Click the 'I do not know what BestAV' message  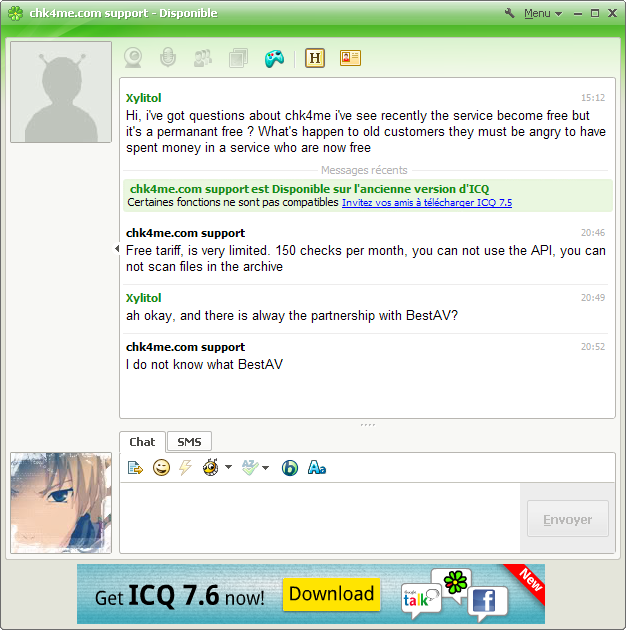click(x=204, y=364)
